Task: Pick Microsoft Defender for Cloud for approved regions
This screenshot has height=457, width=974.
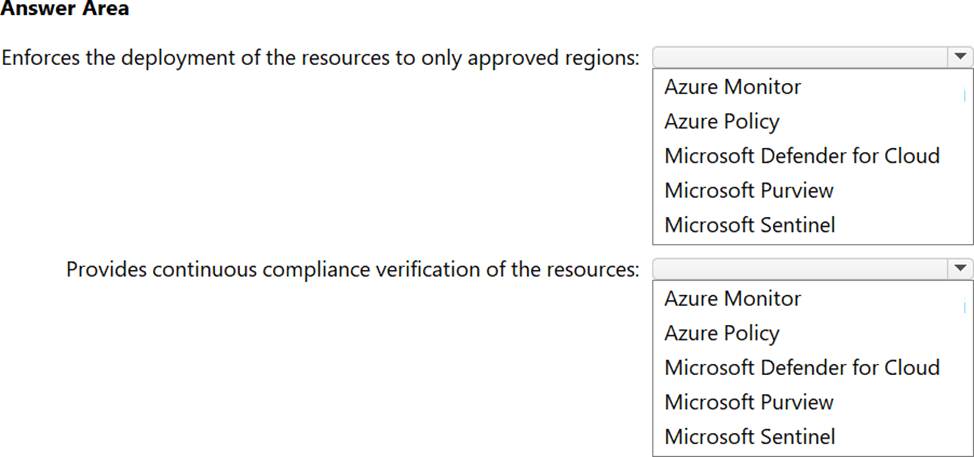Action: [x=801, y=156]
